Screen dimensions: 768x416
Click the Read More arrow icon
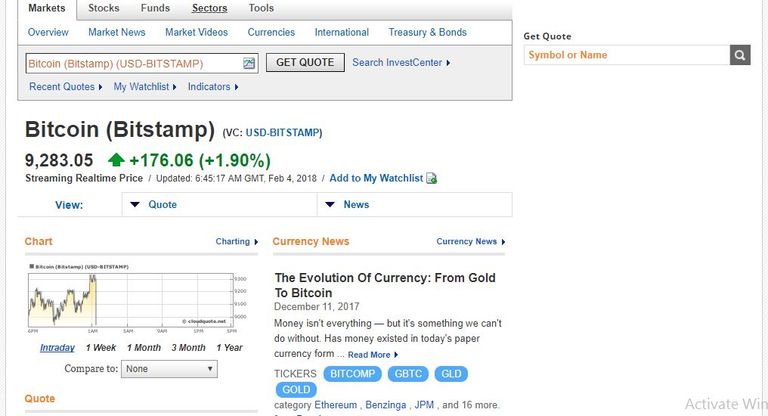pos(396,355)
